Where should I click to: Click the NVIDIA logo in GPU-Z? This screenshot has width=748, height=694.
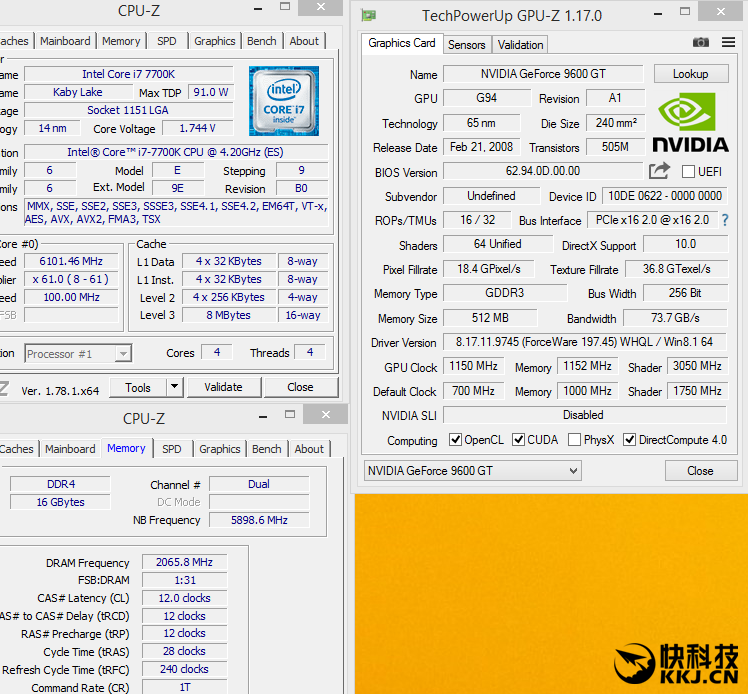pyautogui.click(x=690, y=122)
